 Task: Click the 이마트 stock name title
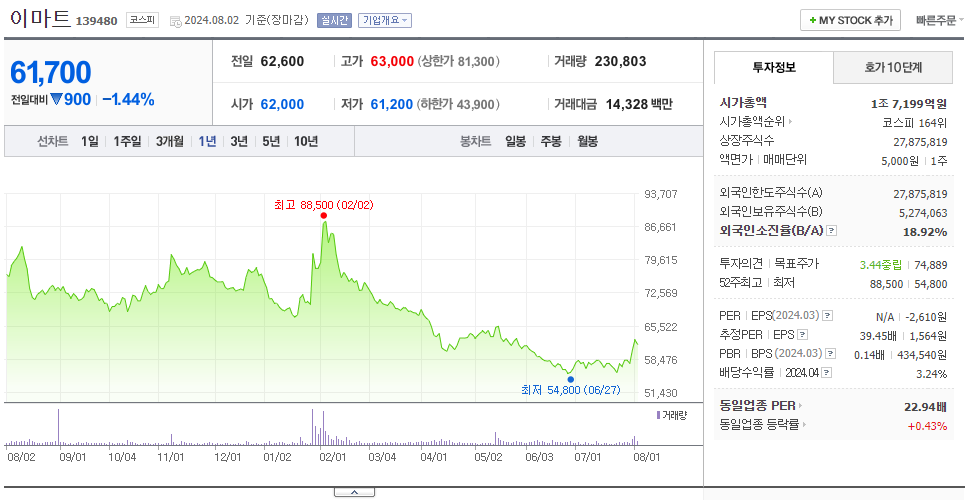coord(40,19)
